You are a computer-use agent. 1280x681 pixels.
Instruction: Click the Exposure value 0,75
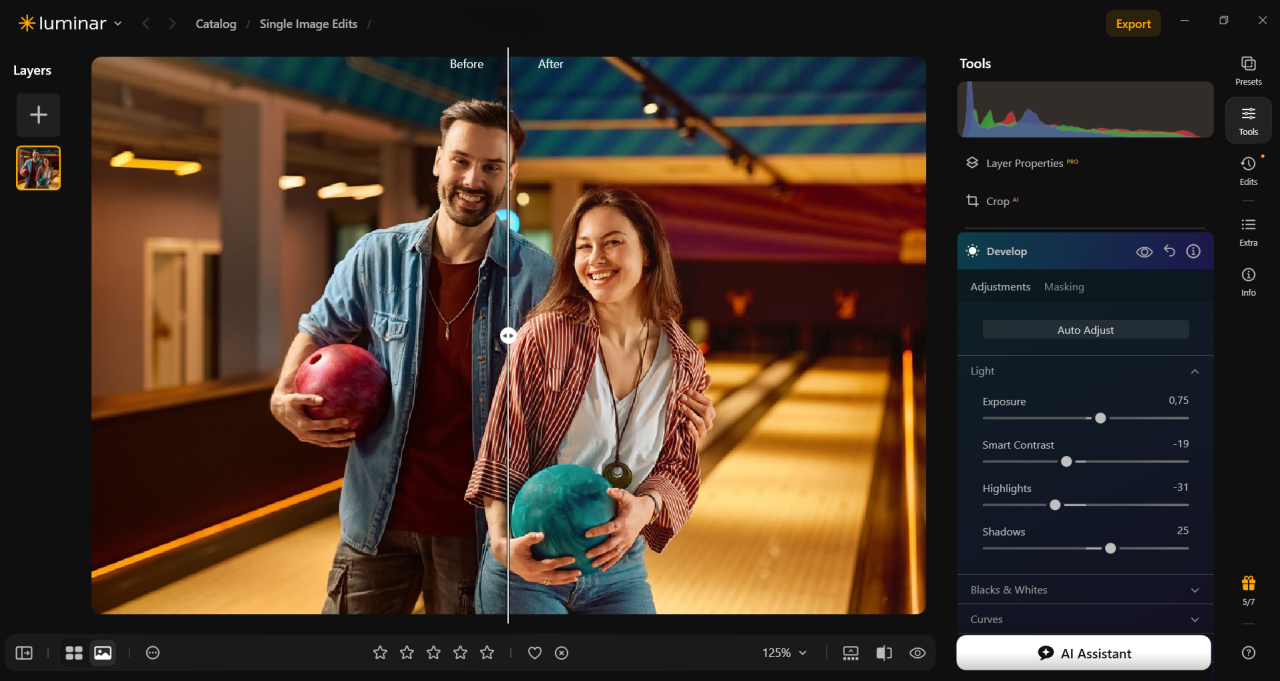tap(1178, 400)
